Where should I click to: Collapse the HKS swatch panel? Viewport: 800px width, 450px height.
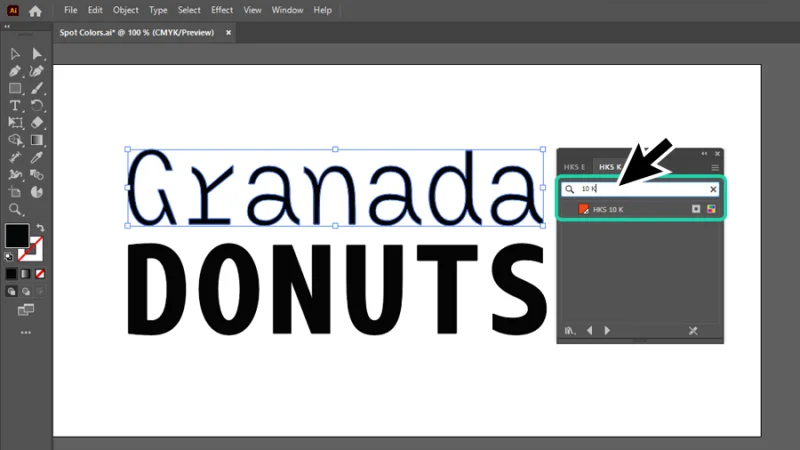704,154
